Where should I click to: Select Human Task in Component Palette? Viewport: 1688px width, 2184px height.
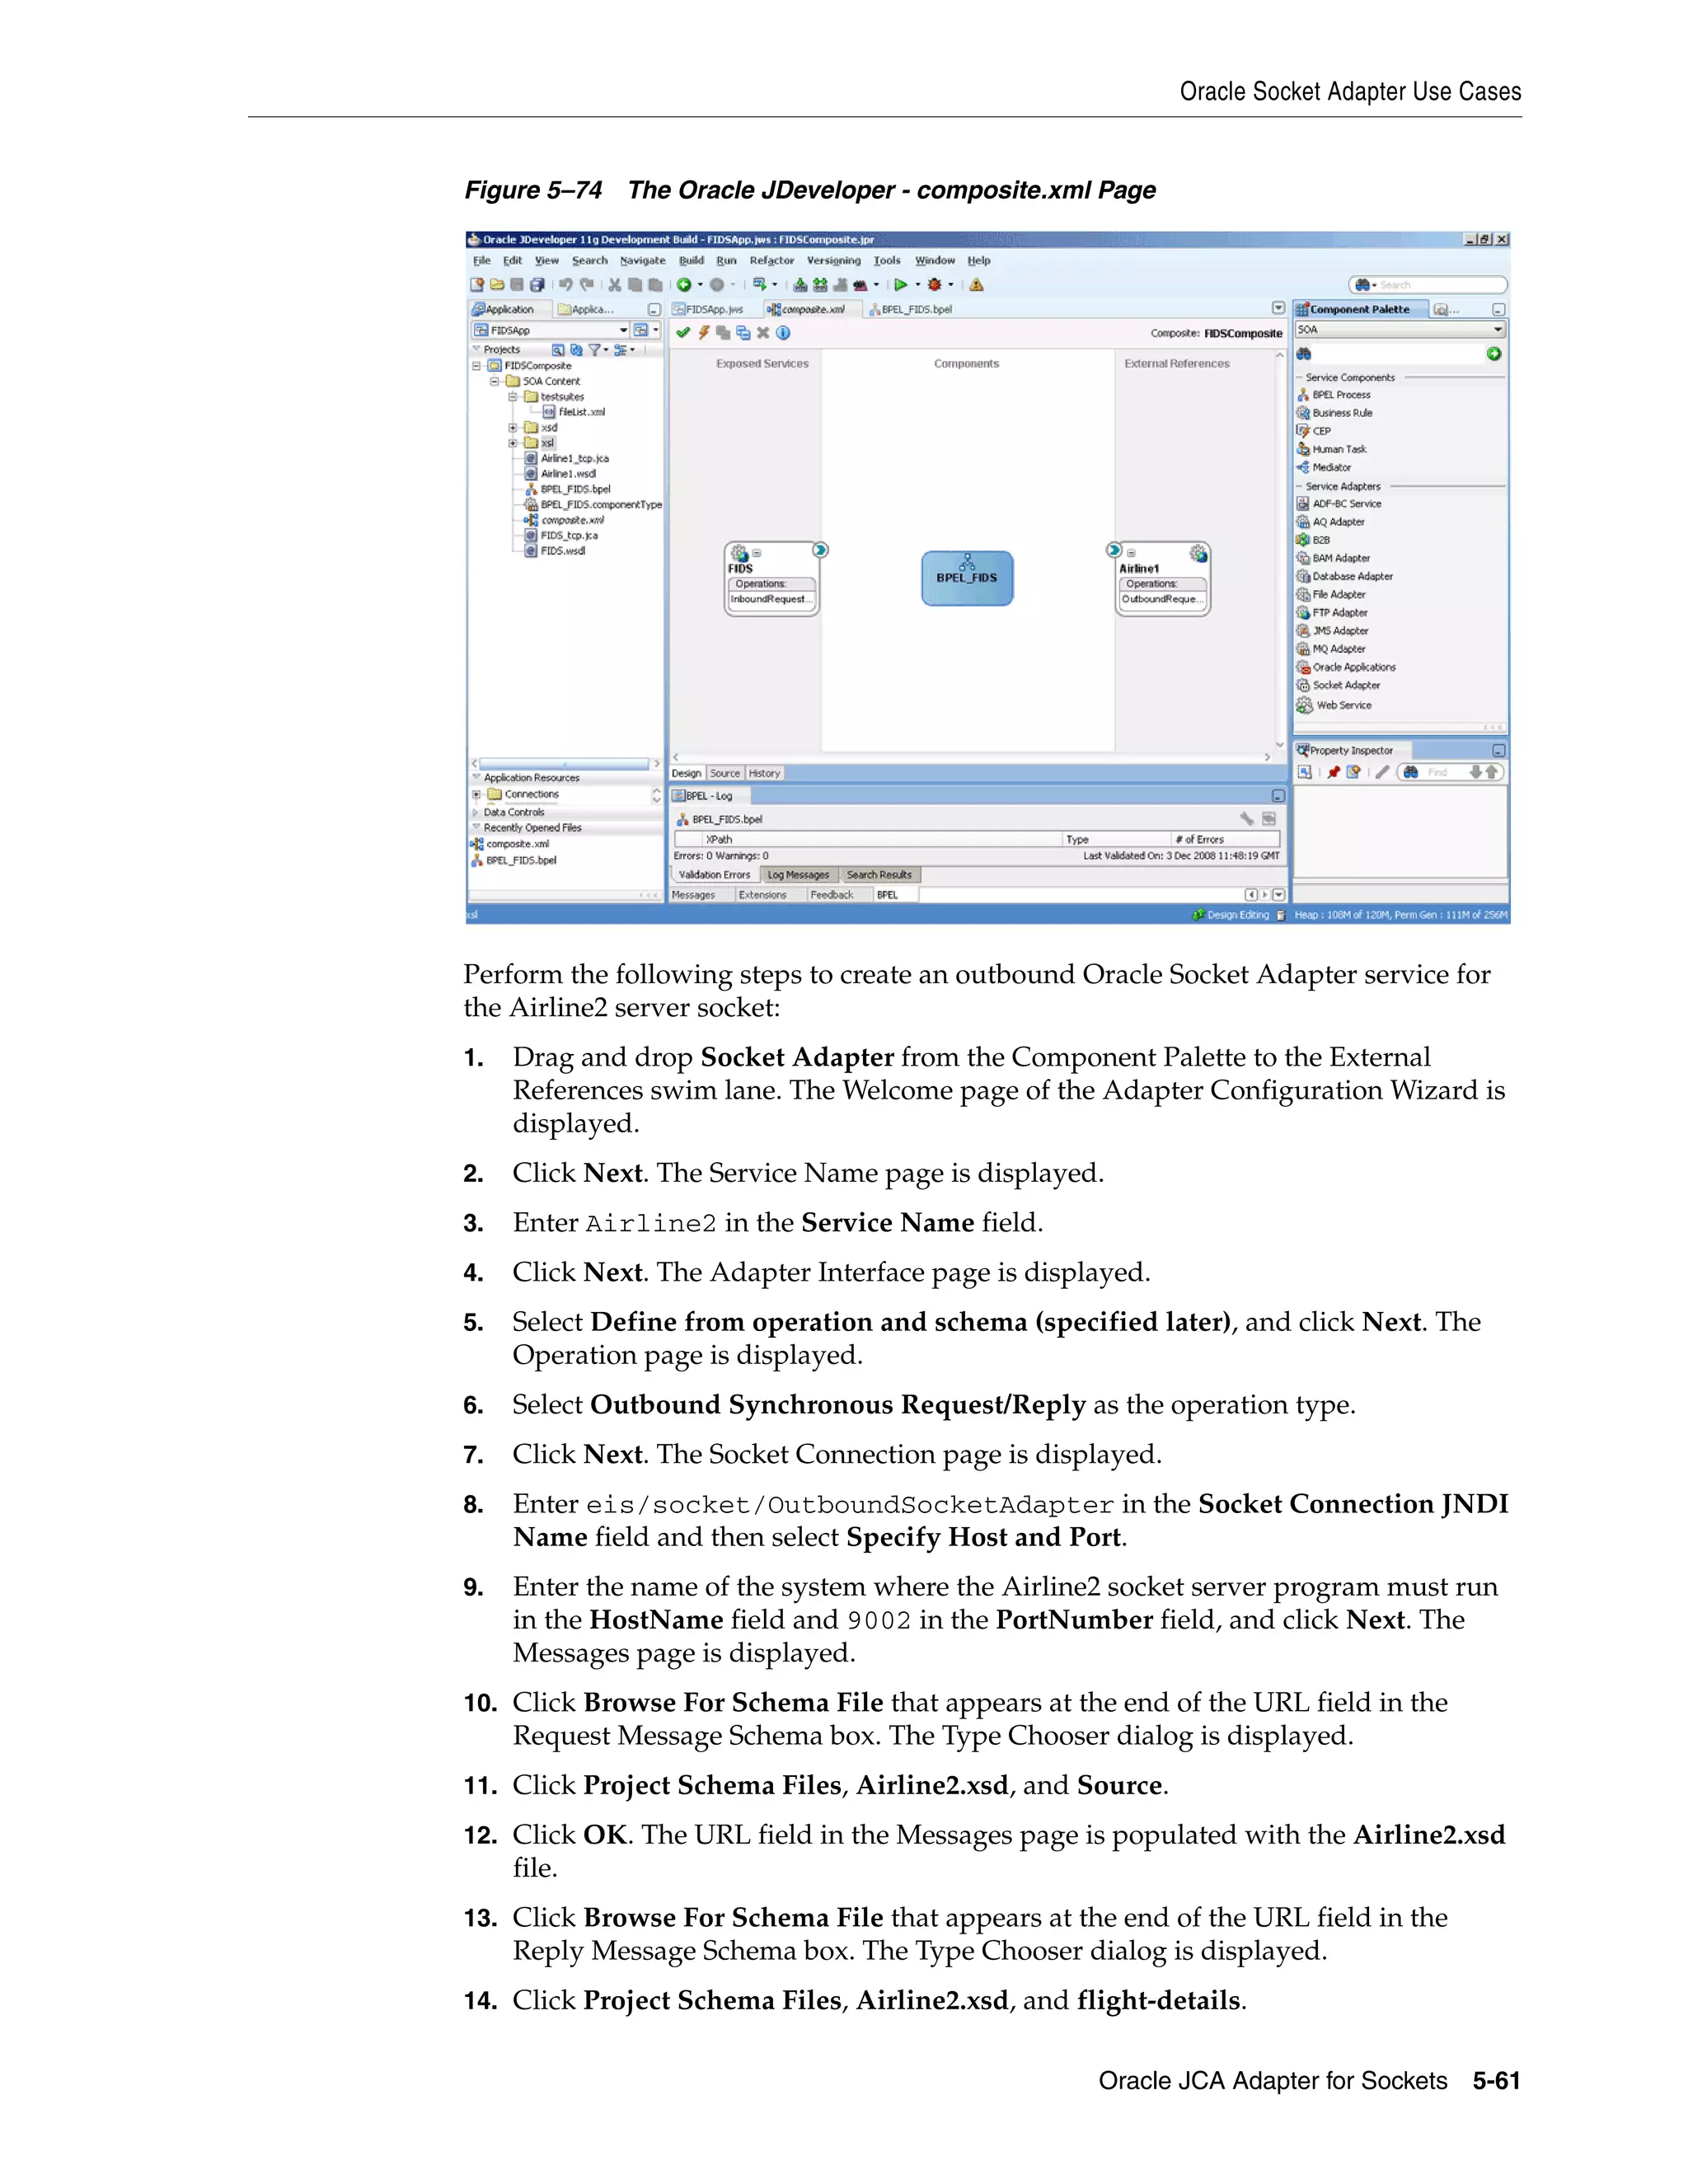pyautogui.click(x=1332, y=450)
